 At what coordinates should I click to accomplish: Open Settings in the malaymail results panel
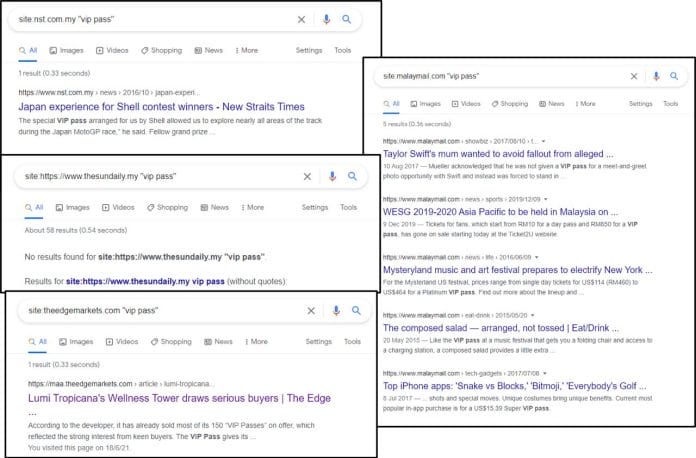click(x=640, y=104)
